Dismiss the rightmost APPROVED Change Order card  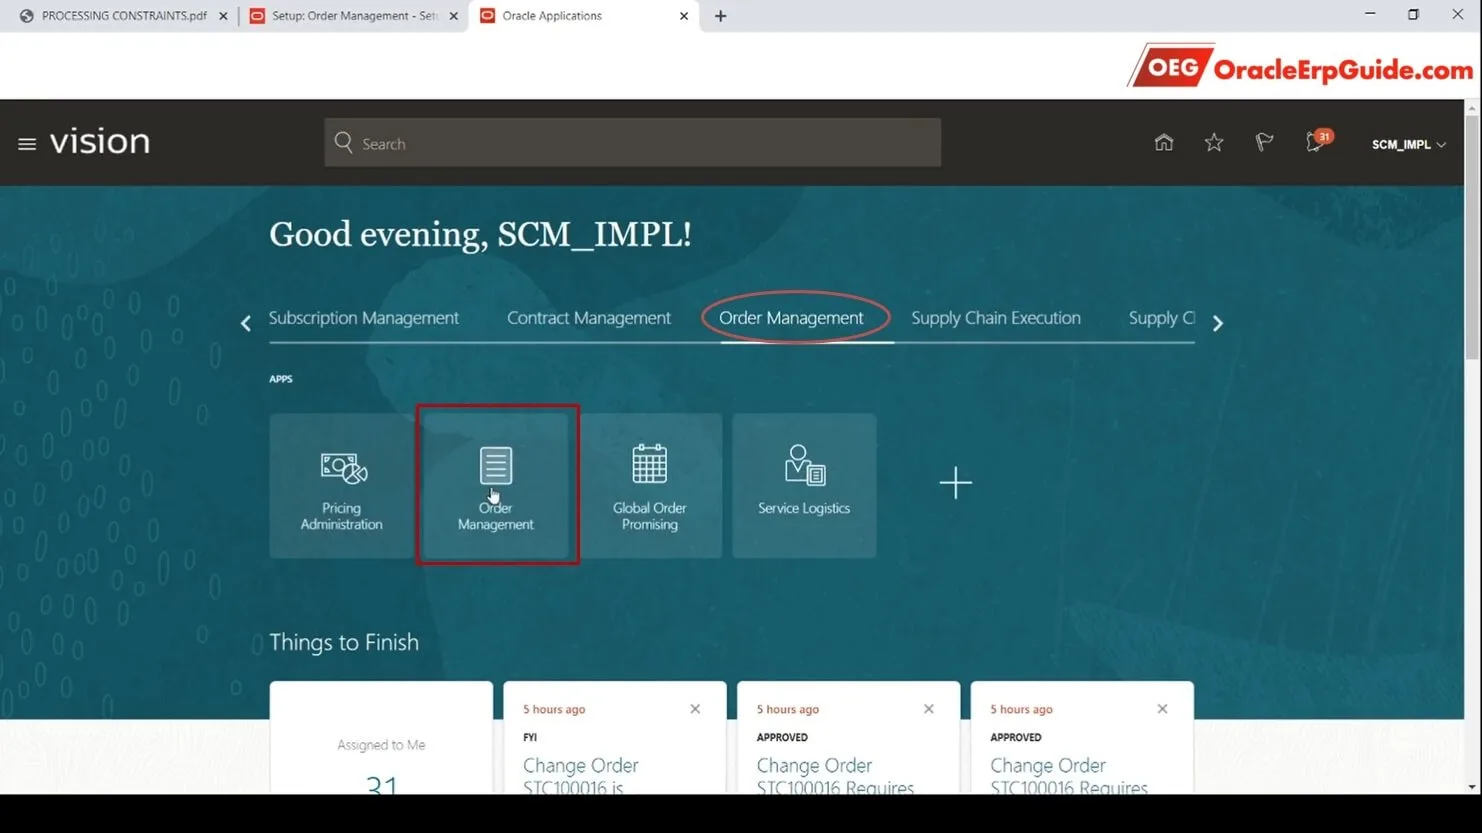1162,709
